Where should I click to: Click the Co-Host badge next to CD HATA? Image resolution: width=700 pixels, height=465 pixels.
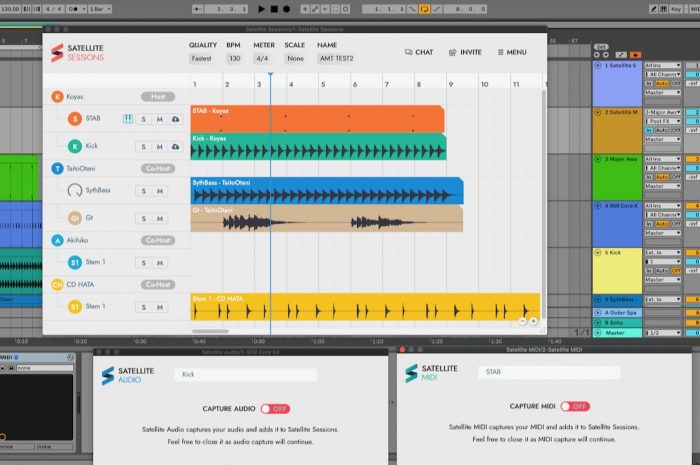(158, 284)
